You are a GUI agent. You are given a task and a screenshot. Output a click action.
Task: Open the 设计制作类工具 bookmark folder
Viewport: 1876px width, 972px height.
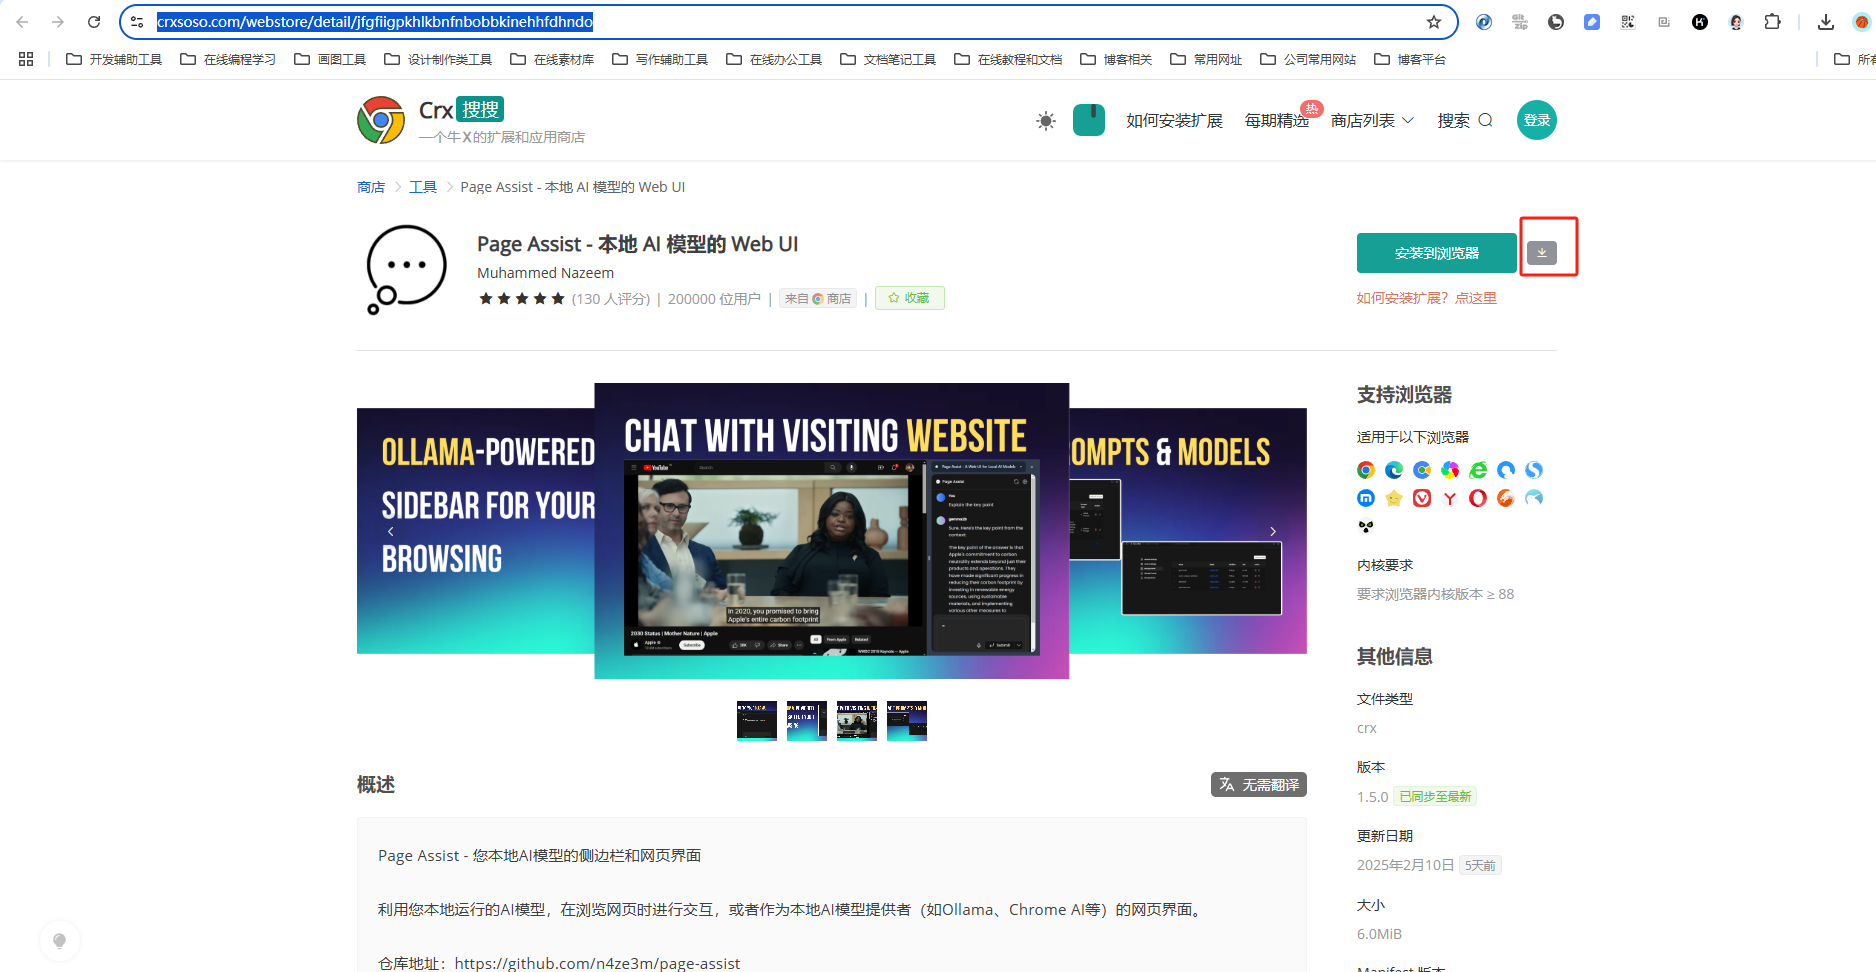coord(438,59)
